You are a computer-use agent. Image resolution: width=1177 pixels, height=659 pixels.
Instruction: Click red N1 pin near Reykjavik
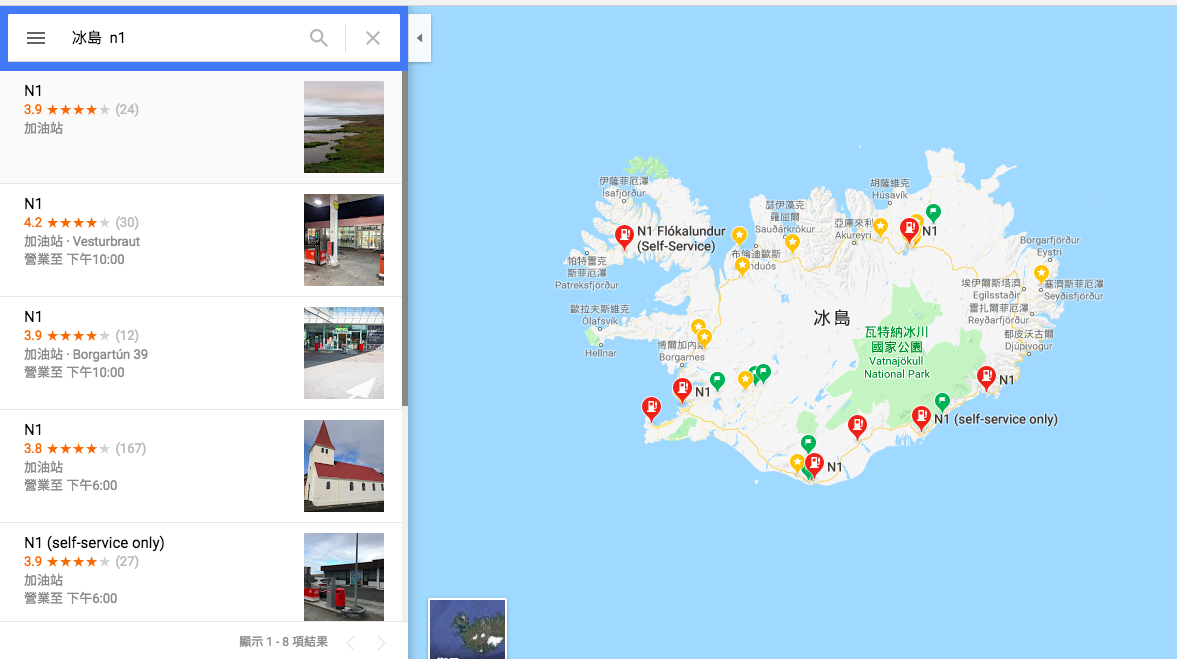tap(682, 390)
